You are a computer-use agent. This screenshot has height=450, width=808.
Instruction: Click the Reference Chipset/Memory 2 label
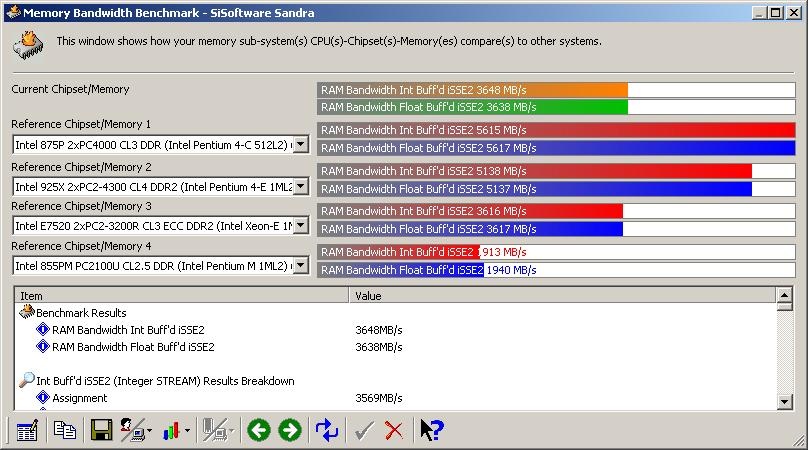tap(81, 167)
